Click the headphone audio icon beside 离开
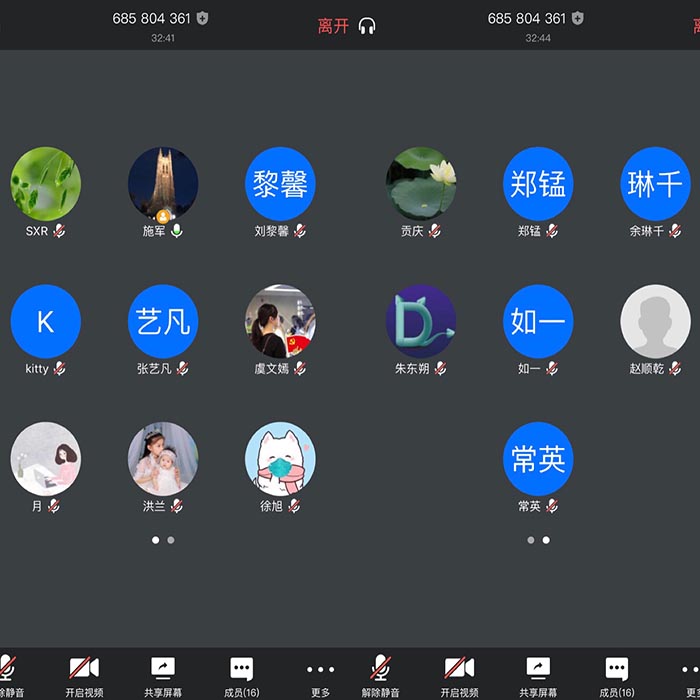Screen dimensions: 700x700 [x=367, y=26]
